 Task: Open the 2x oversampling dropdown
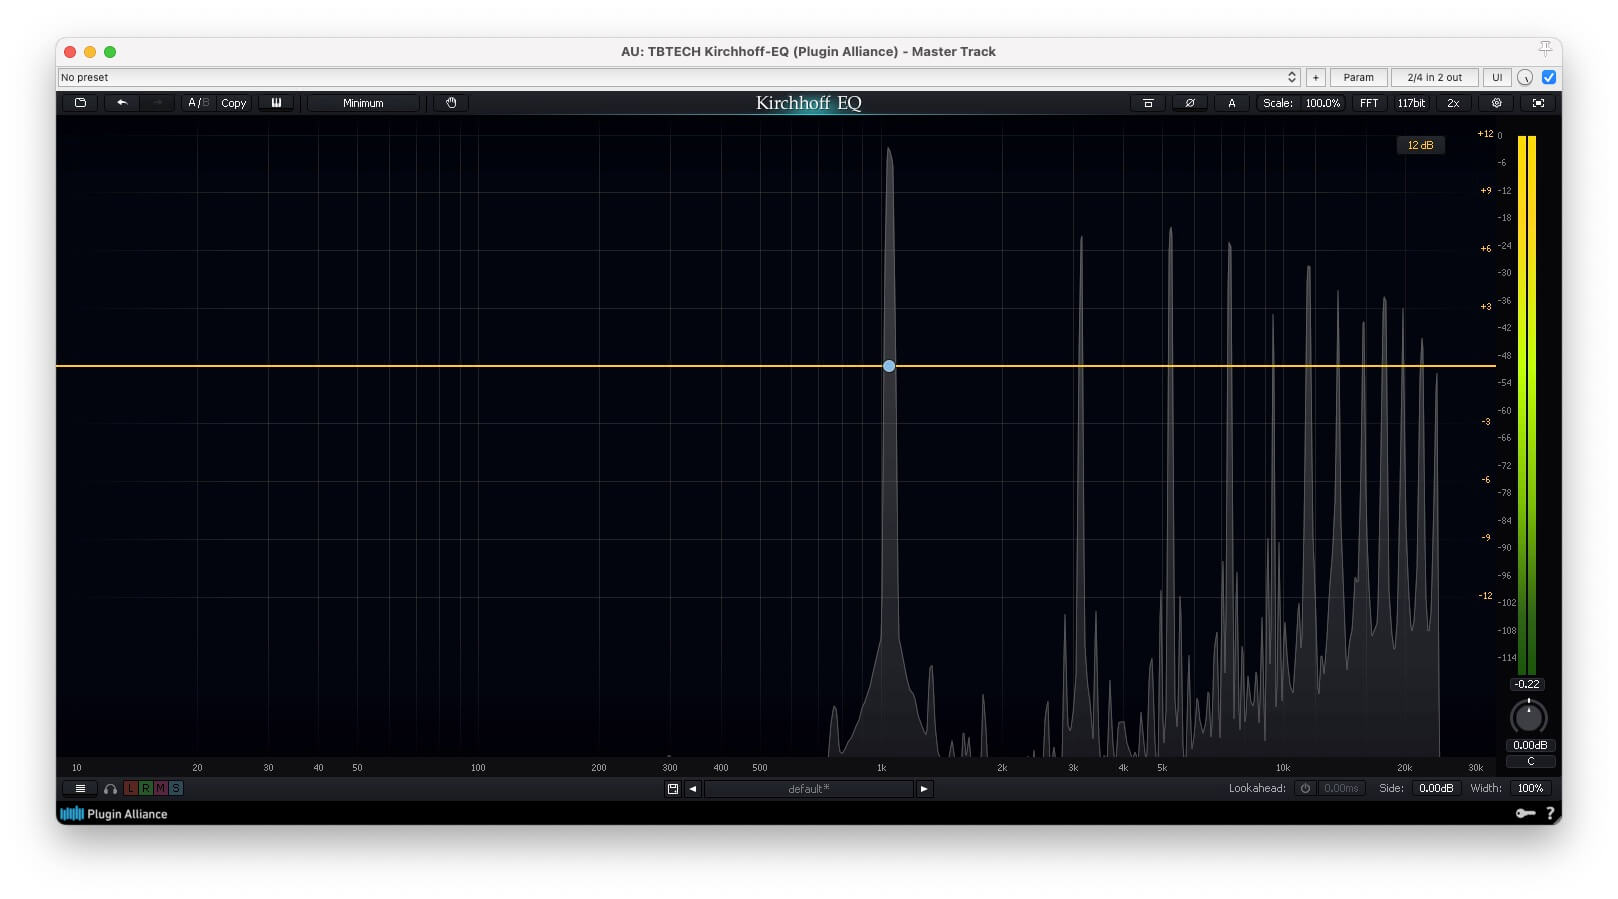(1453, 103)
